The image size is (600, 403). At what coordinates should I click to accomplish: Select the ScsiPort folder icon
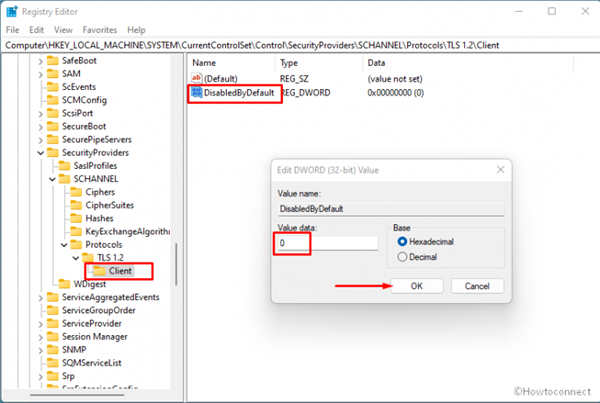pos(52,113)
